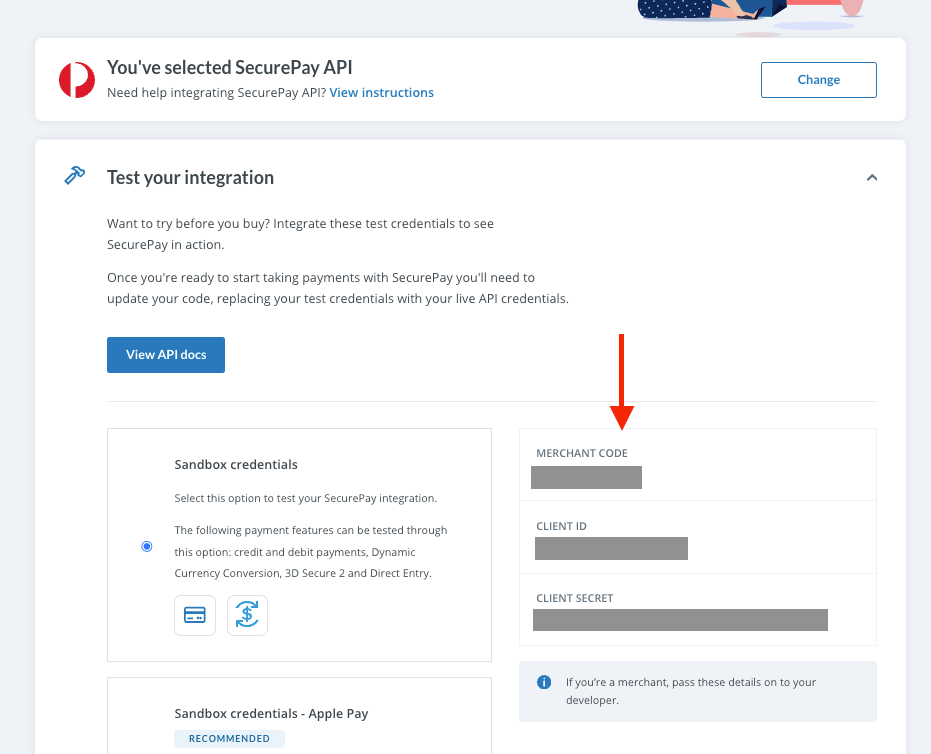Screen dimensions: 931x754
Task: Follow the View instructions link
Action: click(x=381, y=92)
